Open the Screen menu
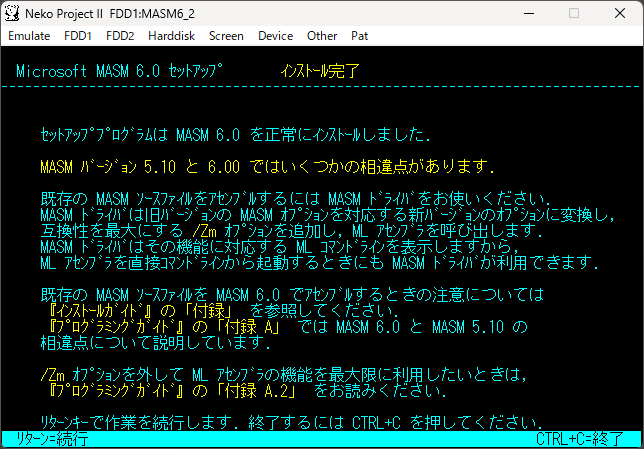Screen dimensions: 644x449 [x=226, y=36]
